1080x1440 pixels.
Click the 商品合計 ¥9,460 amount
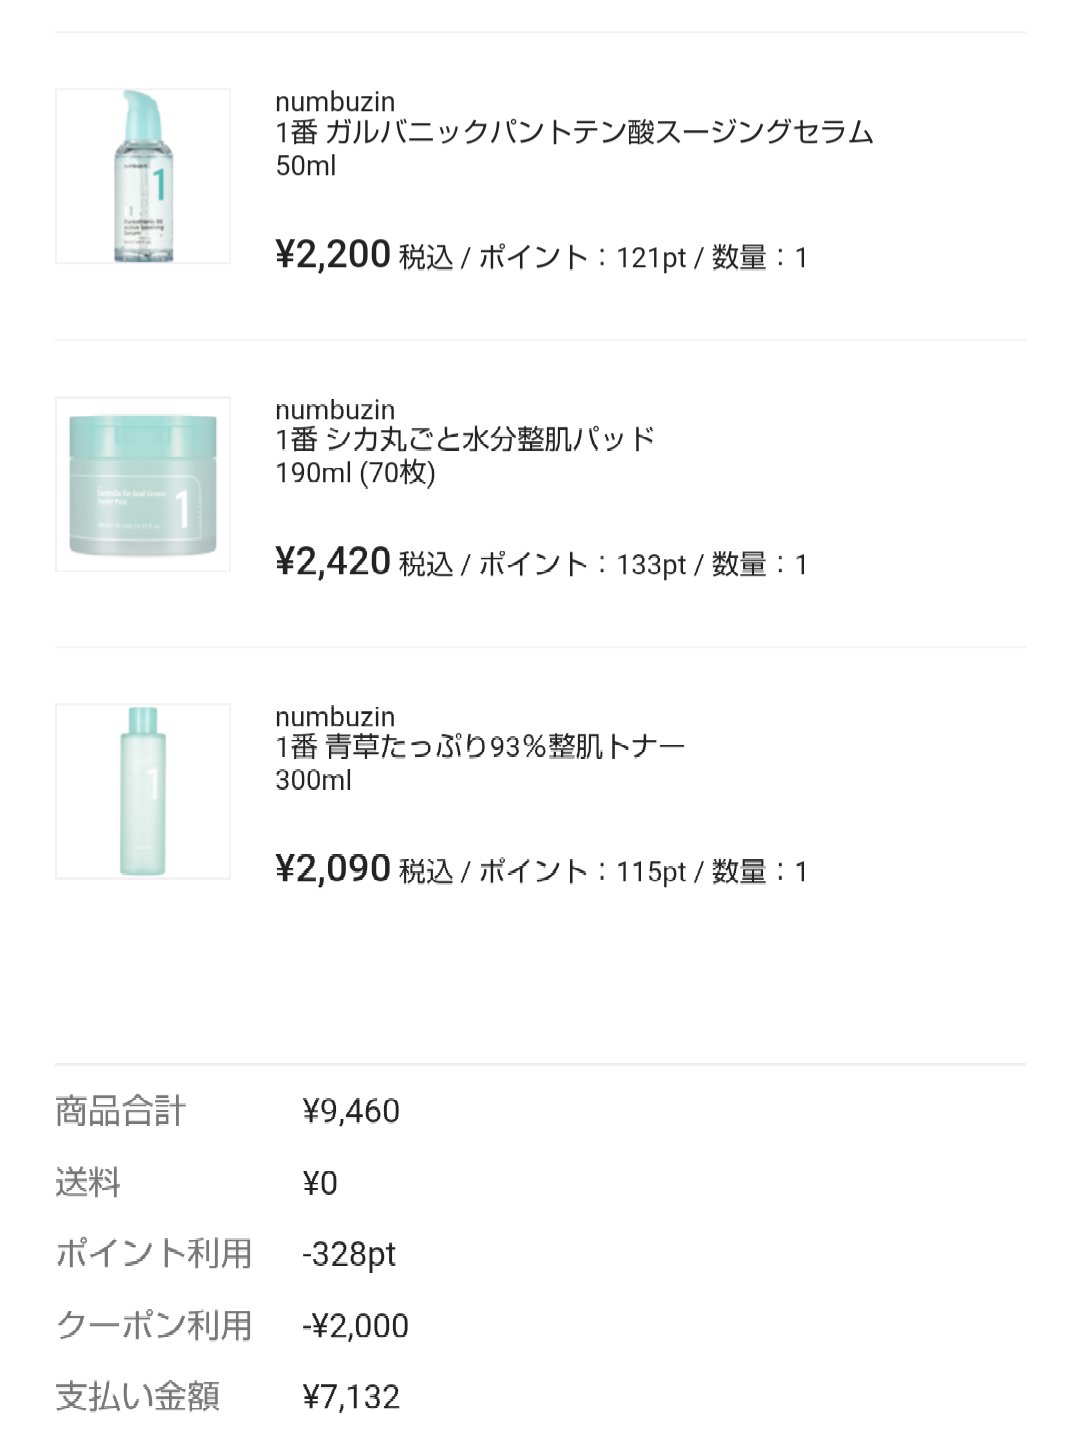click(x=351, y=1111)
